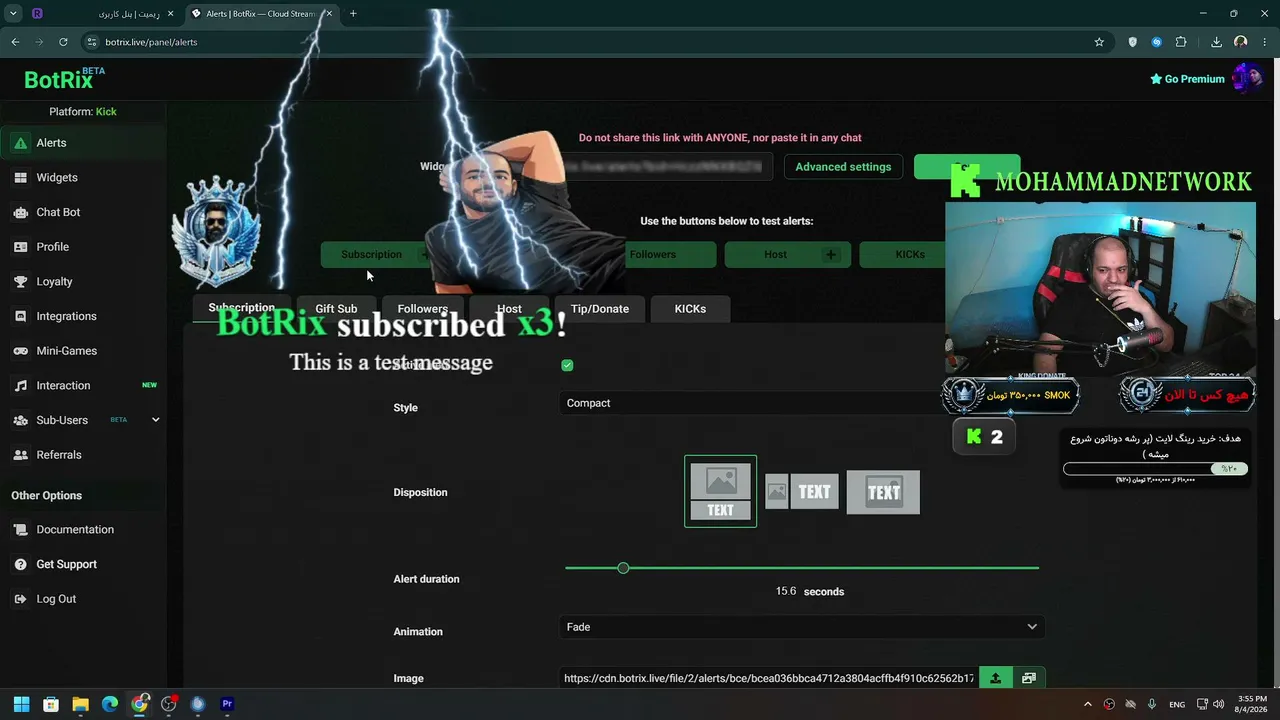Reload the browser page
The width and height of the screenshot is (1280, 720).
[63, 42]
